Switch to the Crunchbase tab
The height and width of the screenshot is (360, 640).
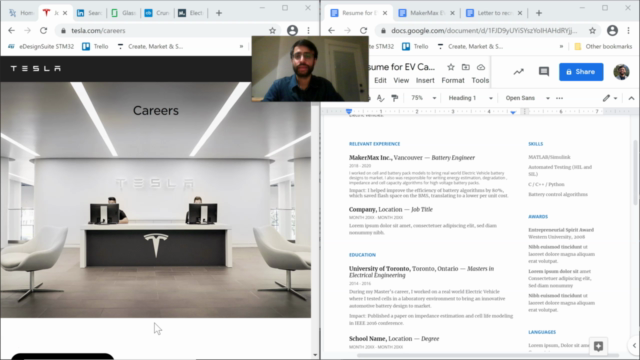click(157, 13)
